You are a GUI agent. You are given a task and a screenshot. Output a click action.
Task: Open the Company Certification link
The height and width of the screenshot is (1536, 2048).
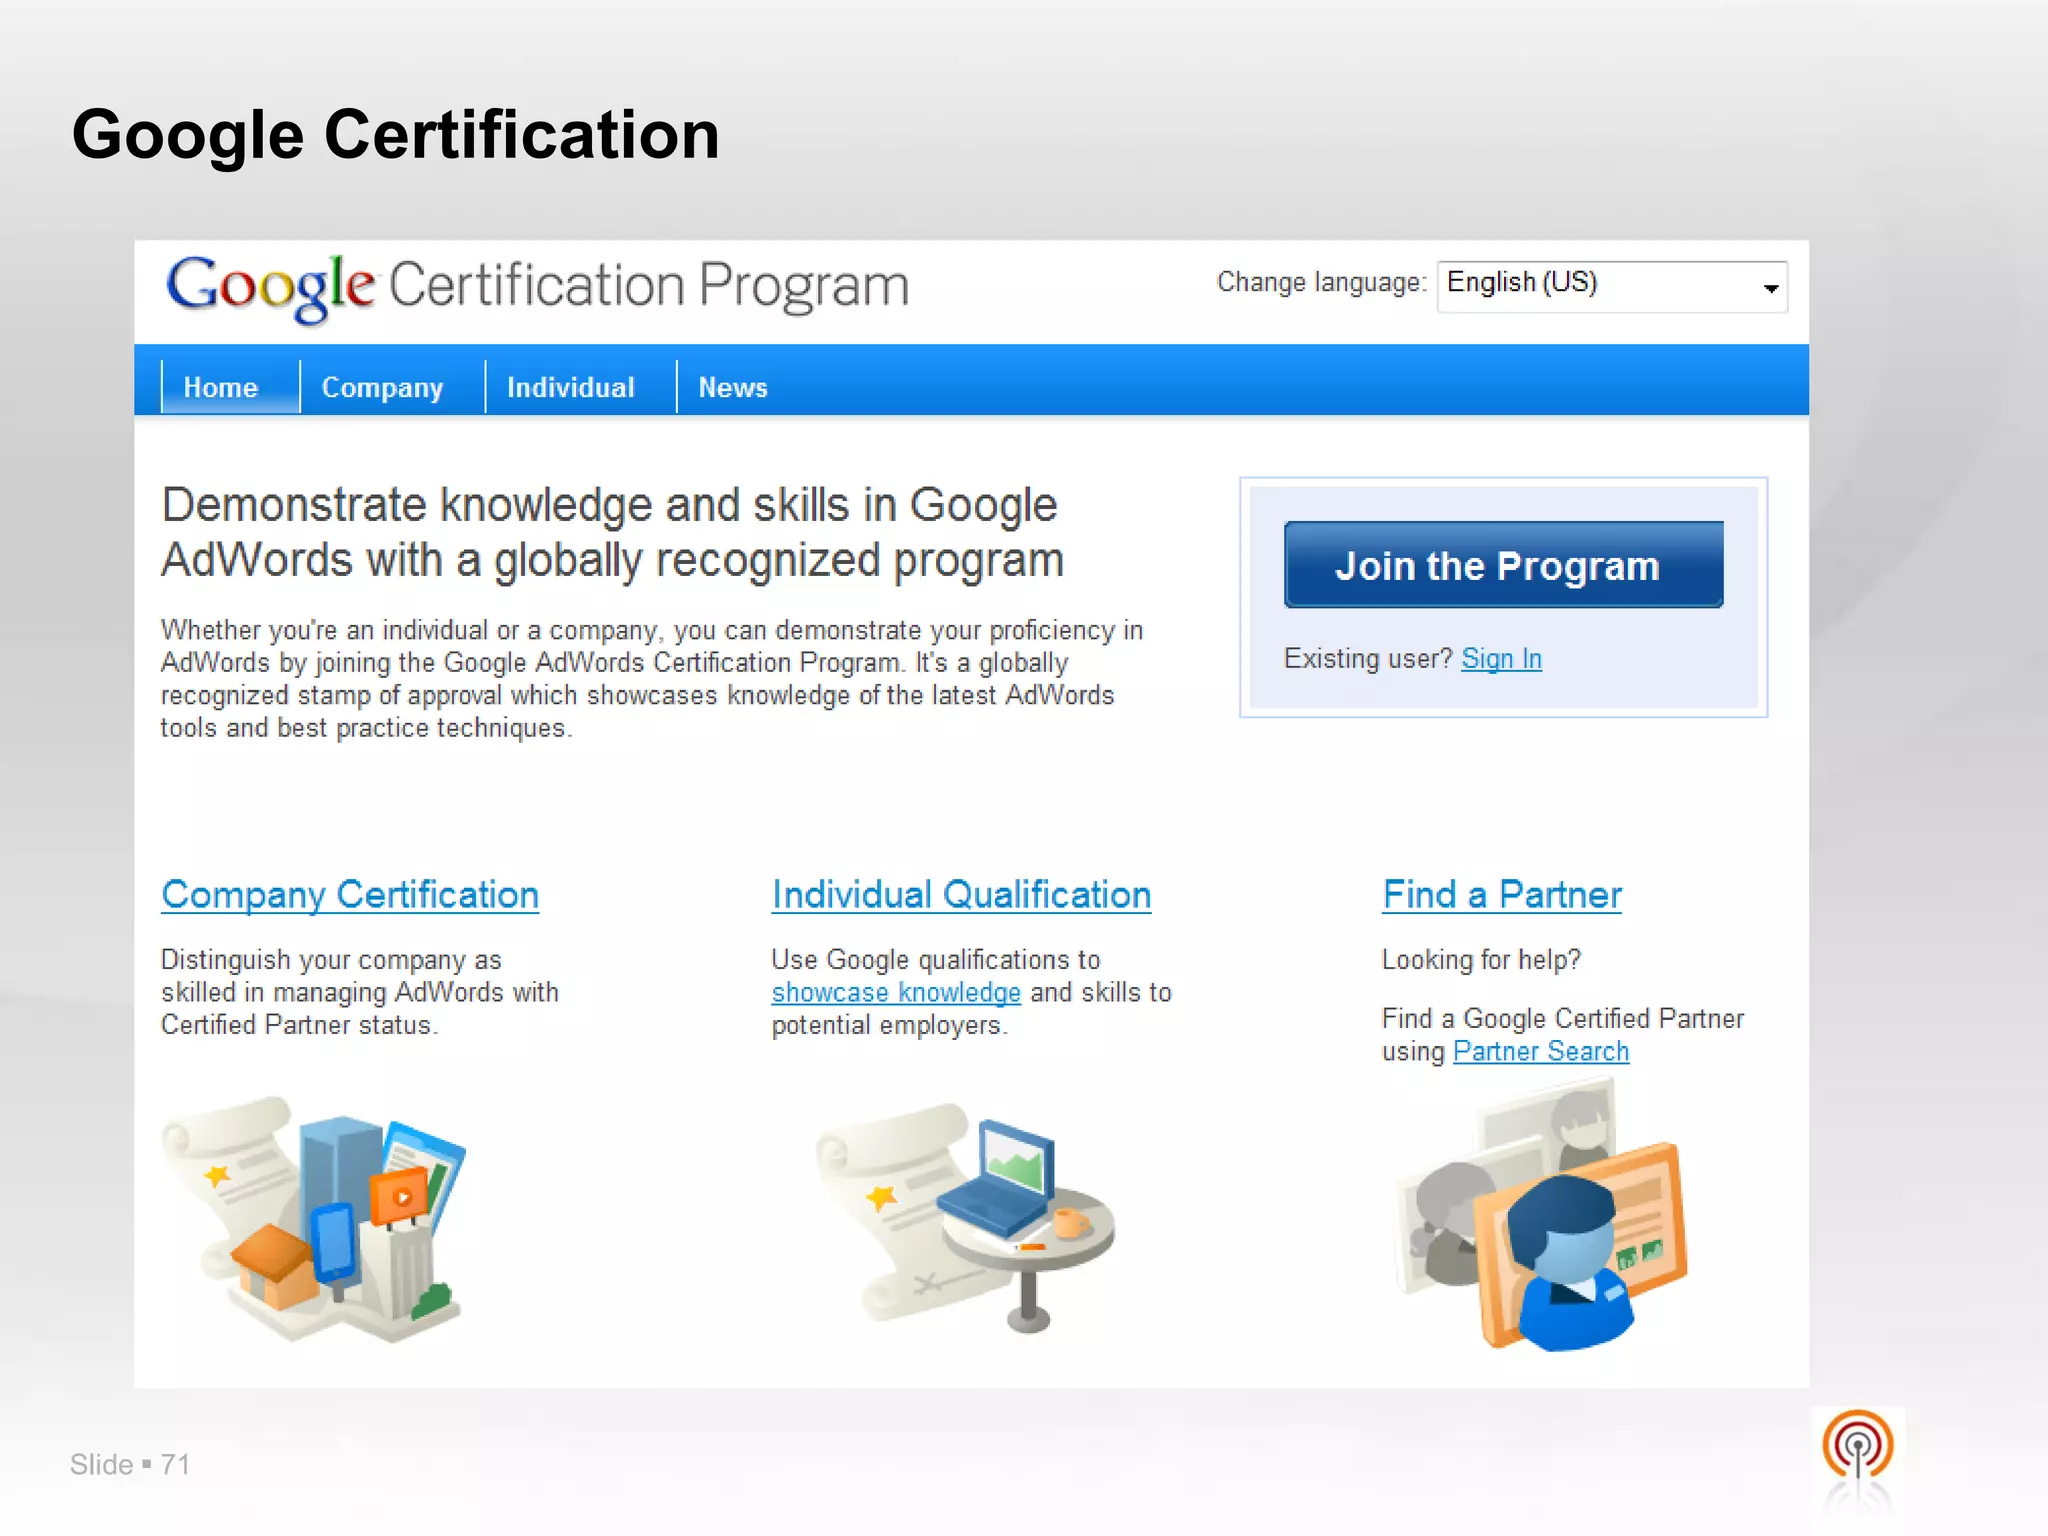point(350,895)
